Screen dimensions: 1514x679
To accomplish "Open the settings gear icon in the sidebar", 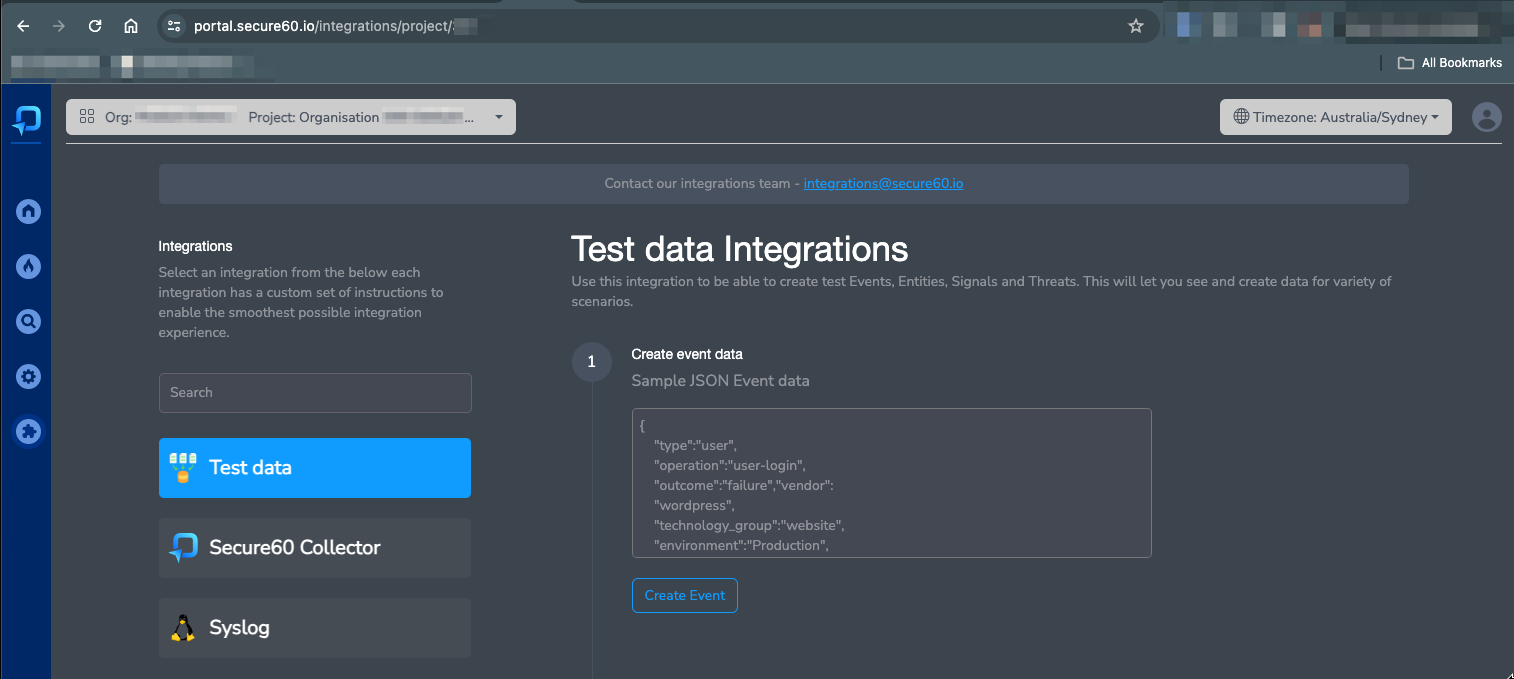I will tap(28, 376).
